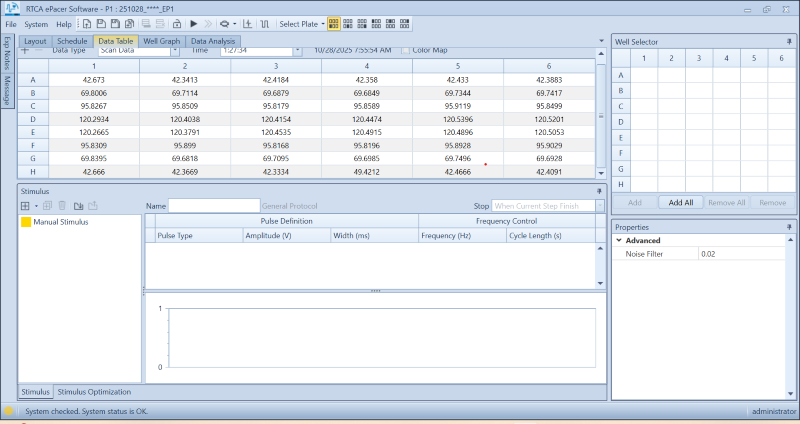Switch to the Well Graph tab
800x424 pixels.
tap(160, 41)
